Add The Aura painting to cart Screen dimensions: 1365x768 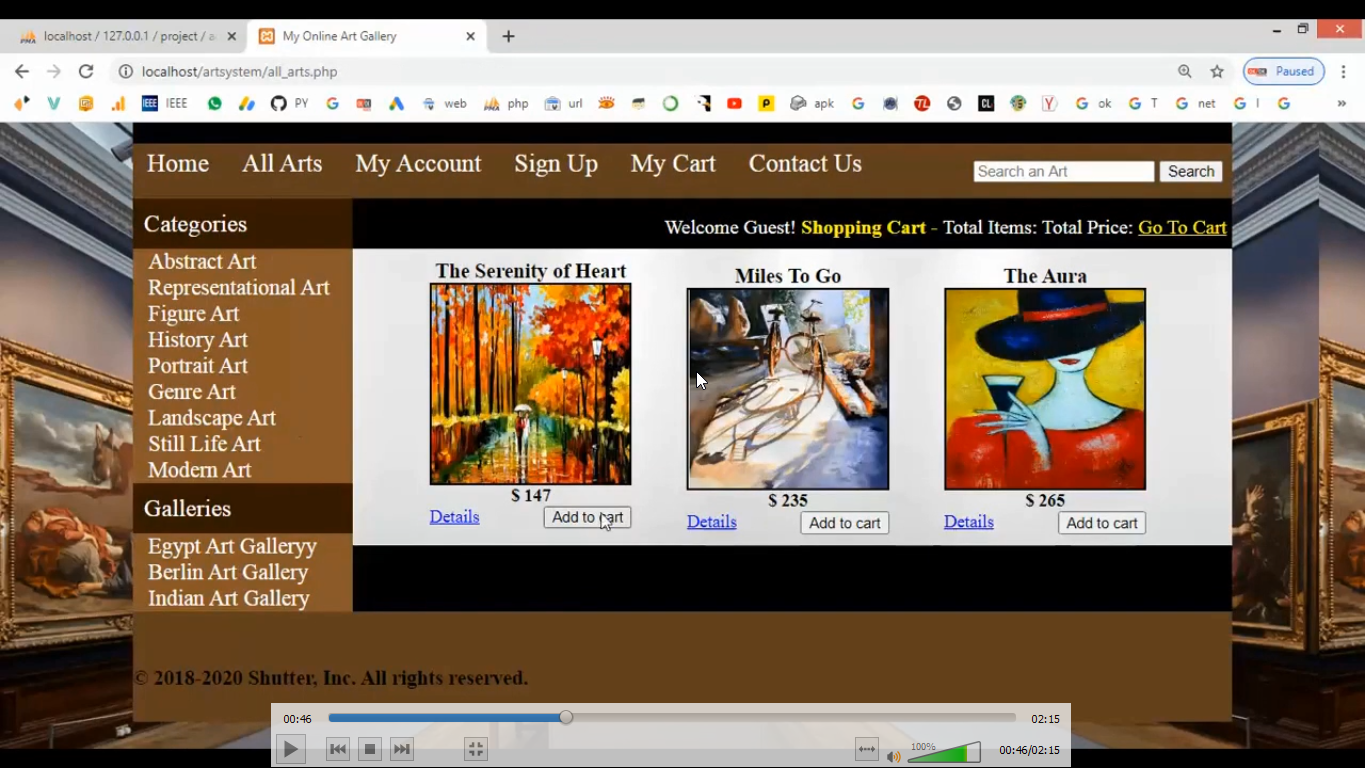pyautogui.click(x=1101, y=523)
